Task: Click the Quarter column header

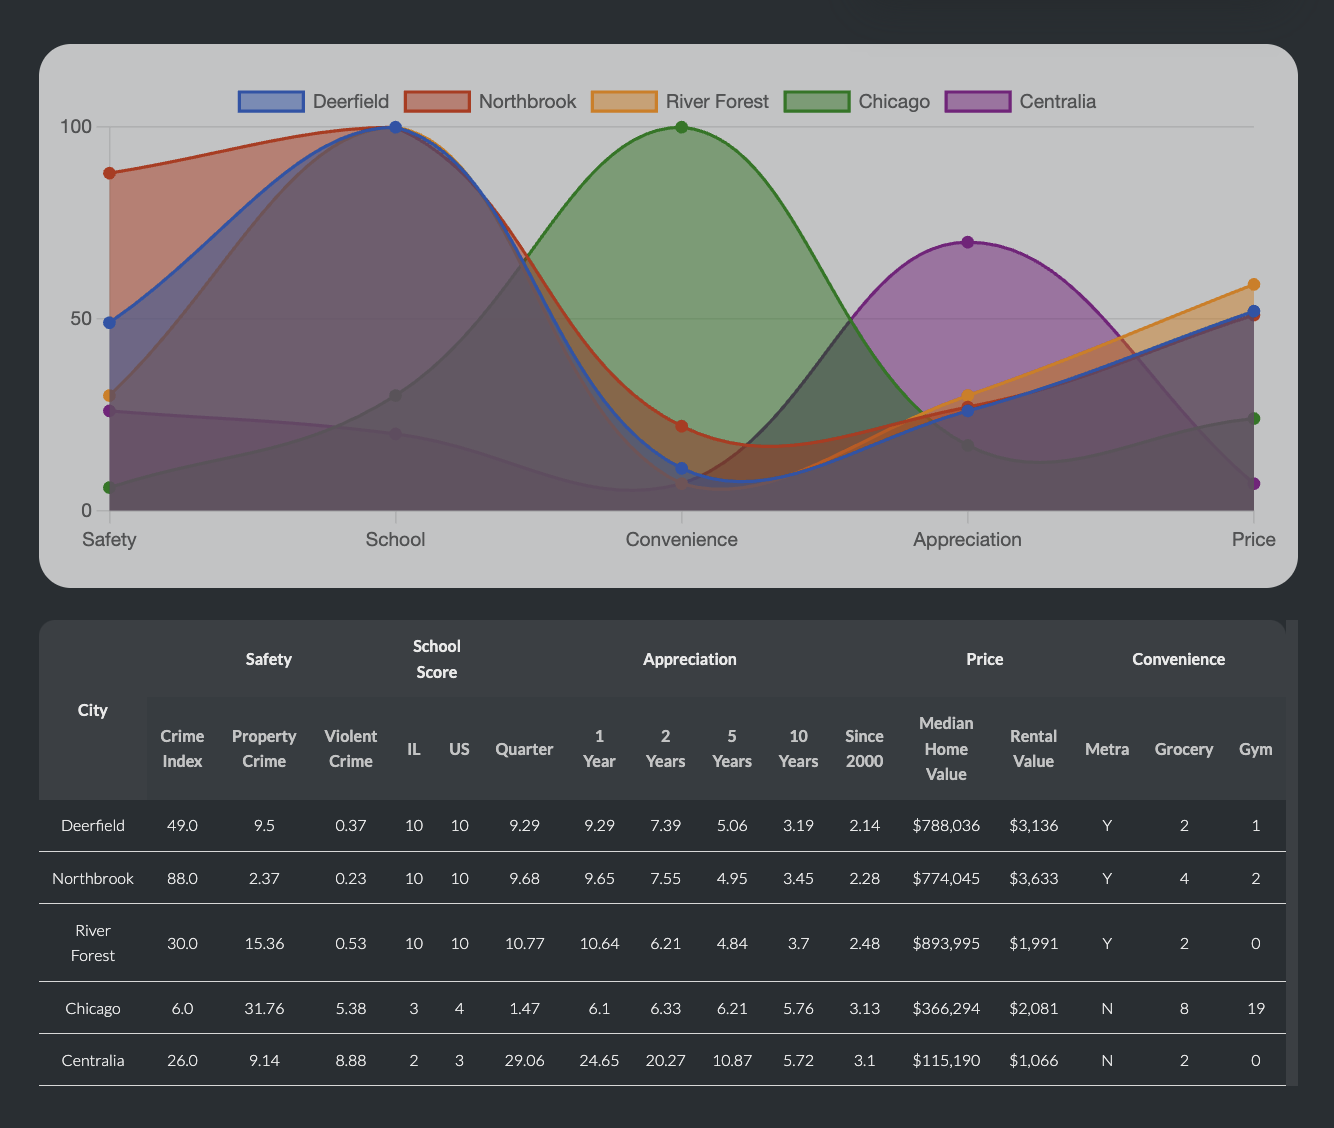Action: point(524,749)
